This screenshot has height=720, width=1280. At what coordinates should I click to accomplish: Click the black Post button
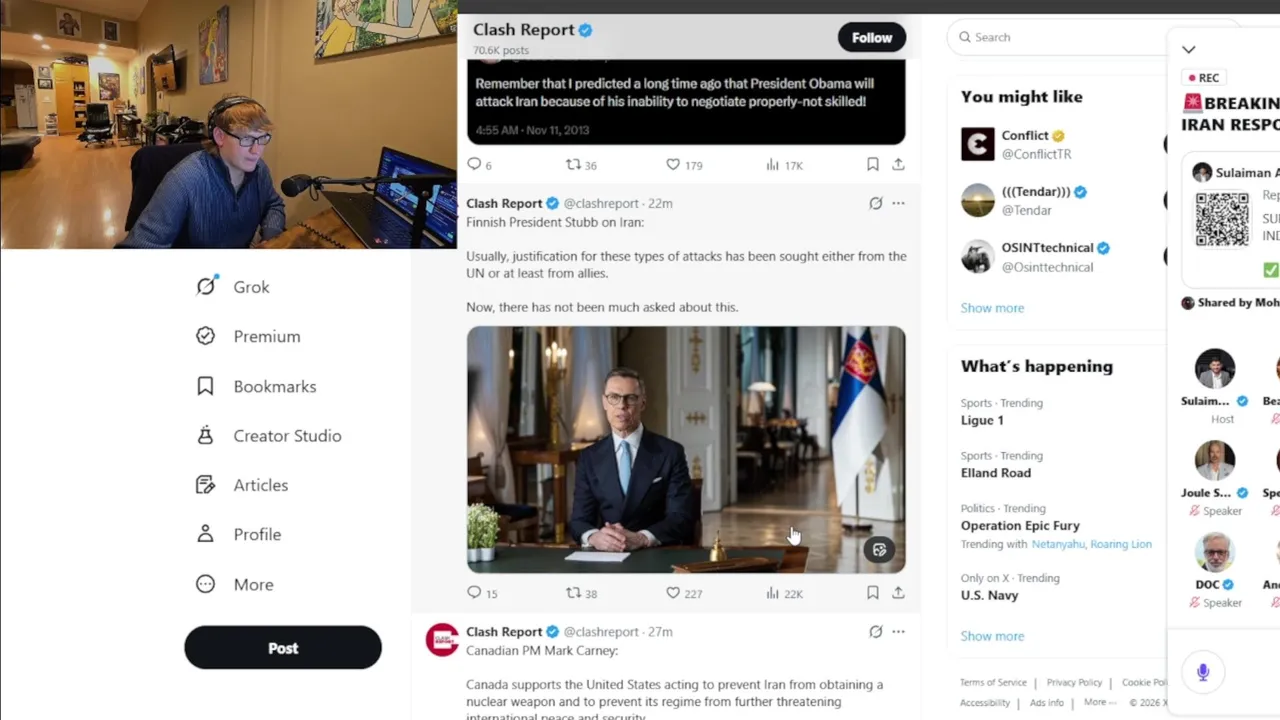(x=283, y=648)
